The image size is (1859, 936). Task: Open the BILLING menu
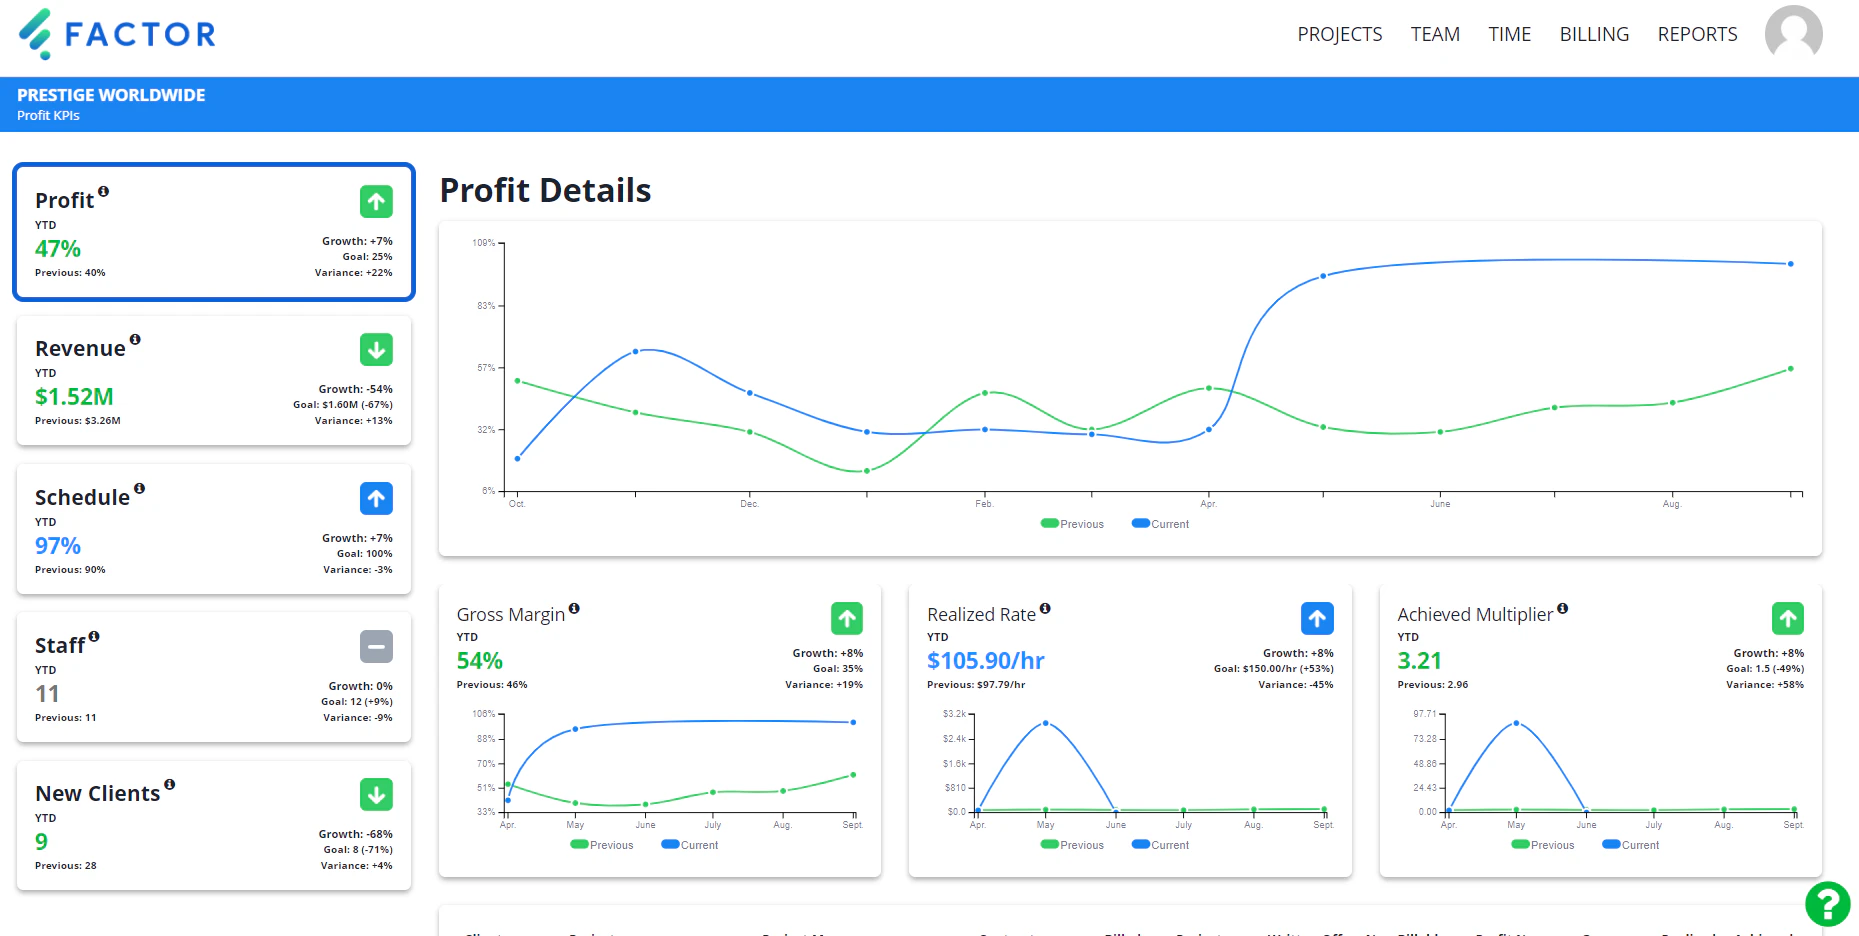1594,33
